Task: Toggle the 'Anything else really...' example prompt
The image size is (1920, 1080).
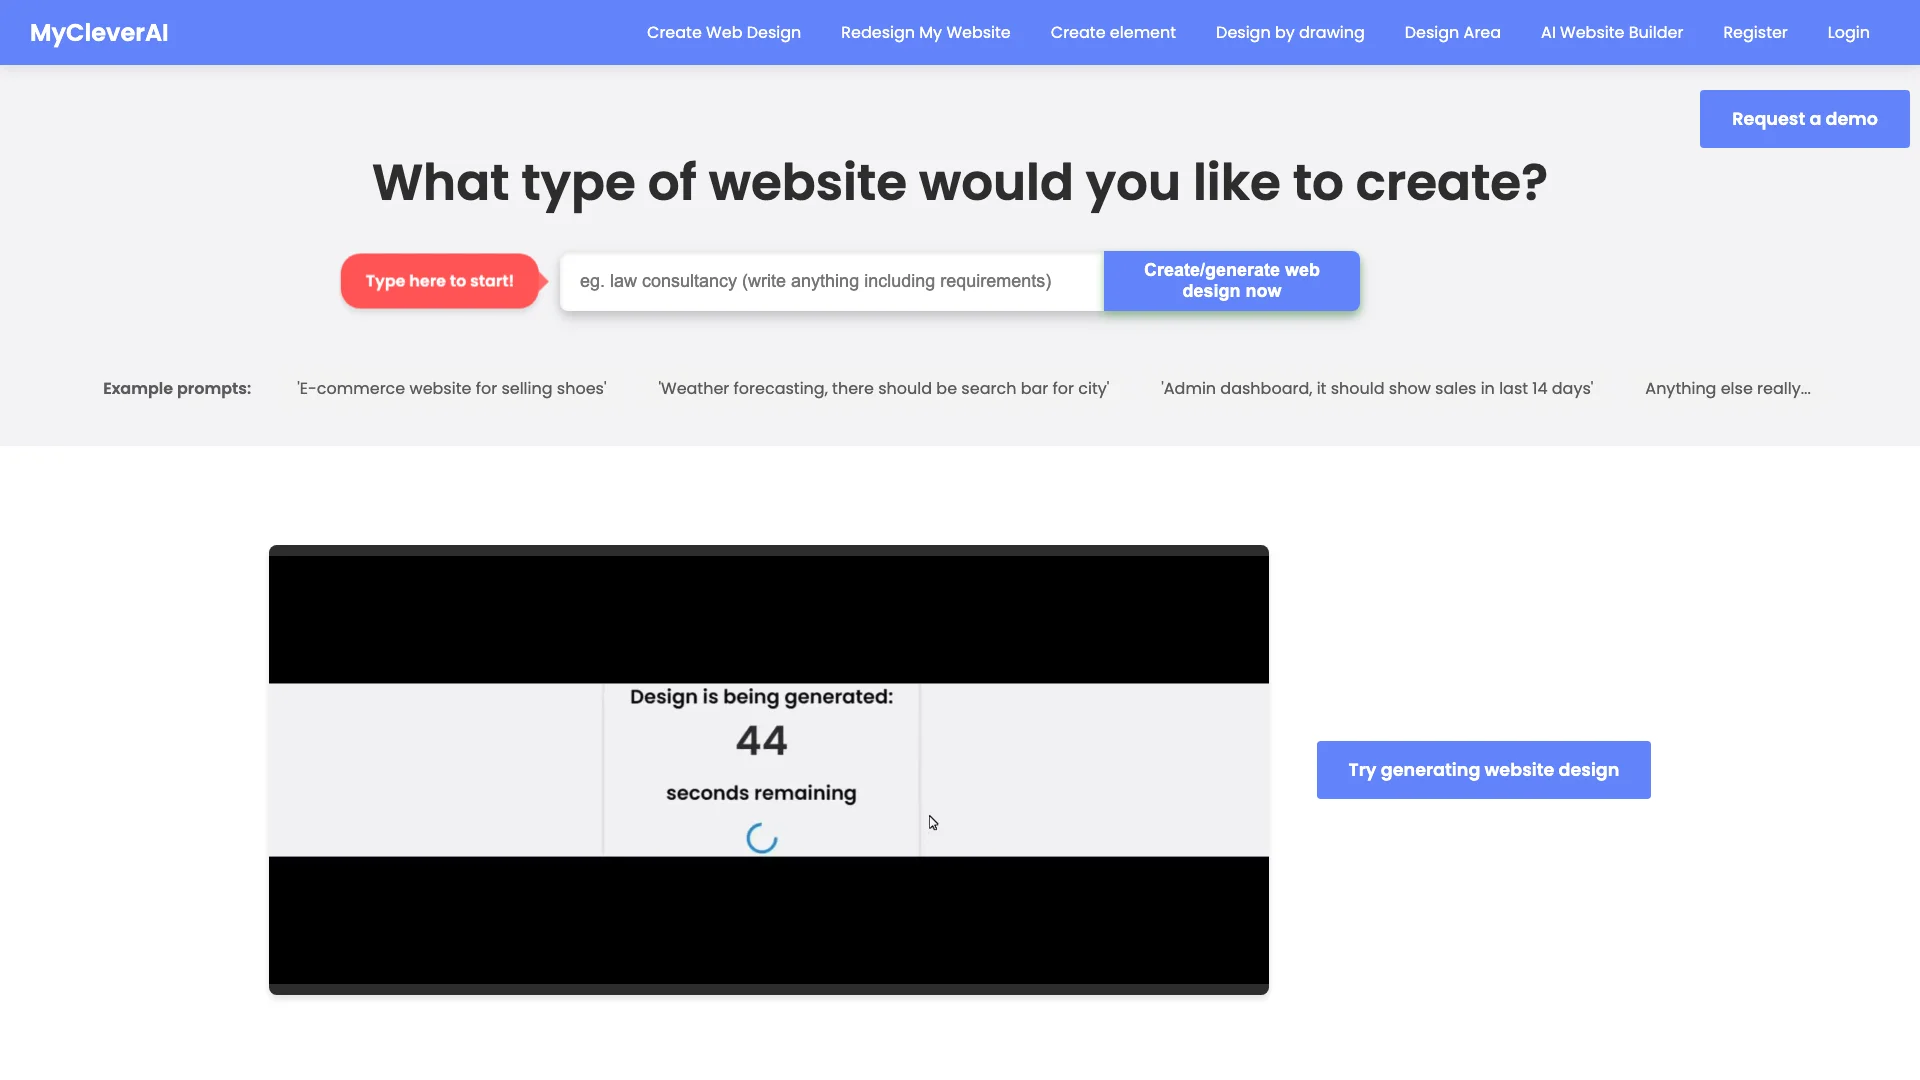Action: 1727,388
